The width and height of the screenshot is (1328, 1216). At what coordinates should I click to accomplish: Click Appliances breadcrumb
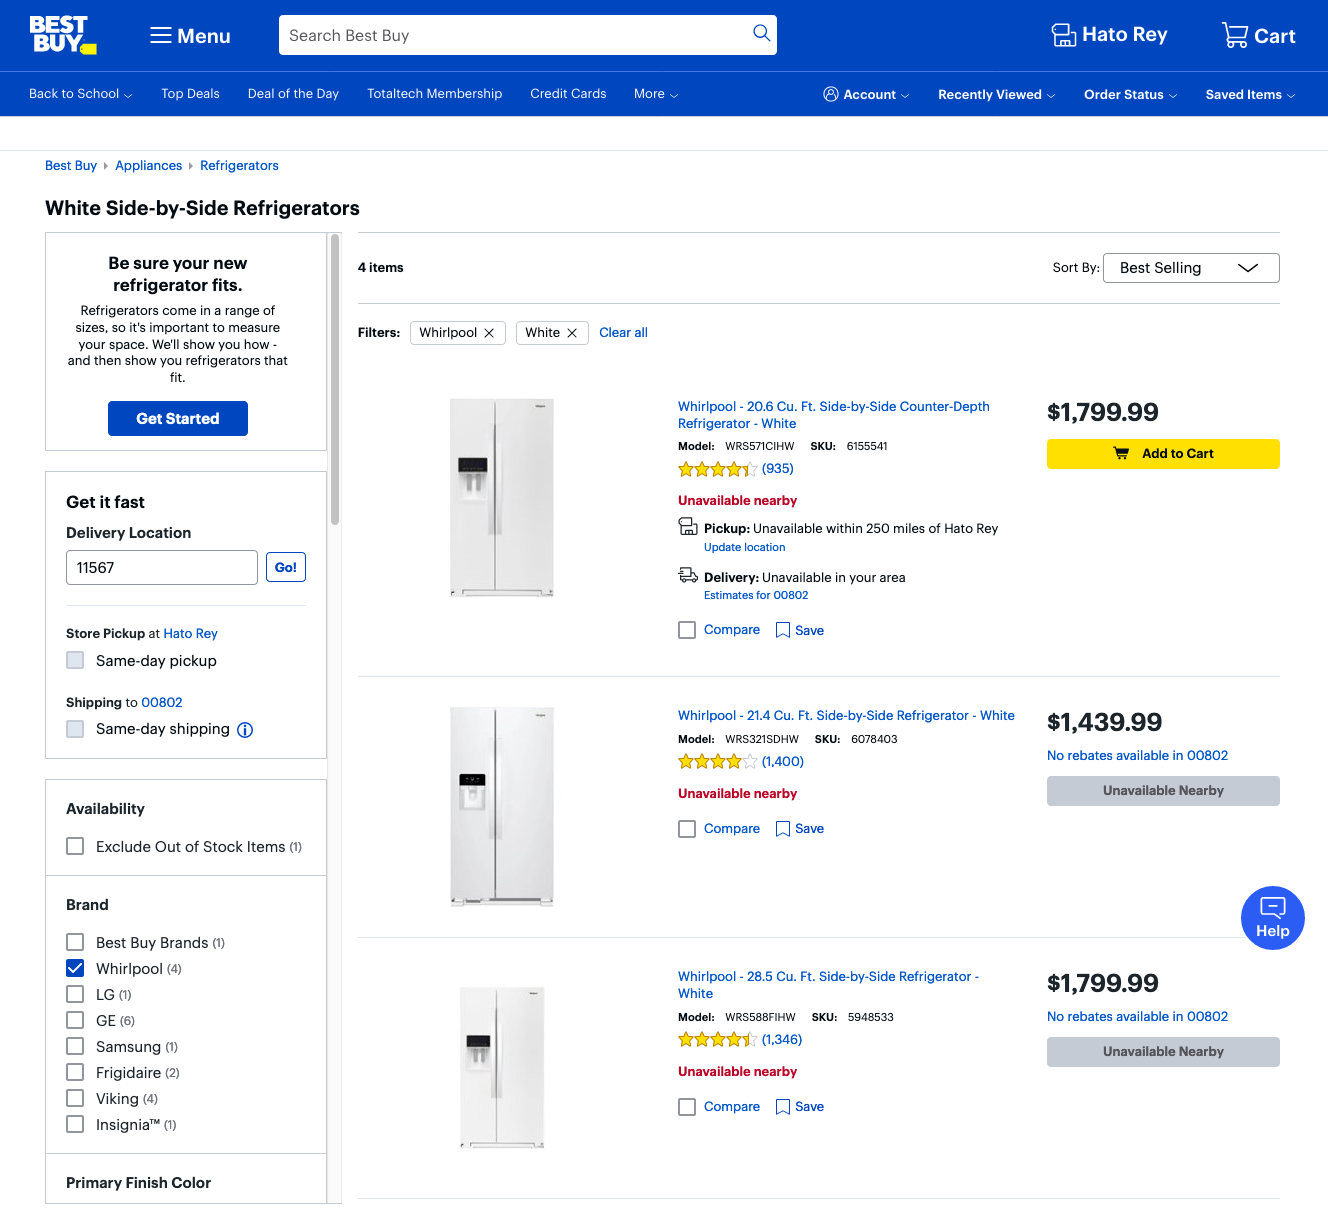coord(148,166)
